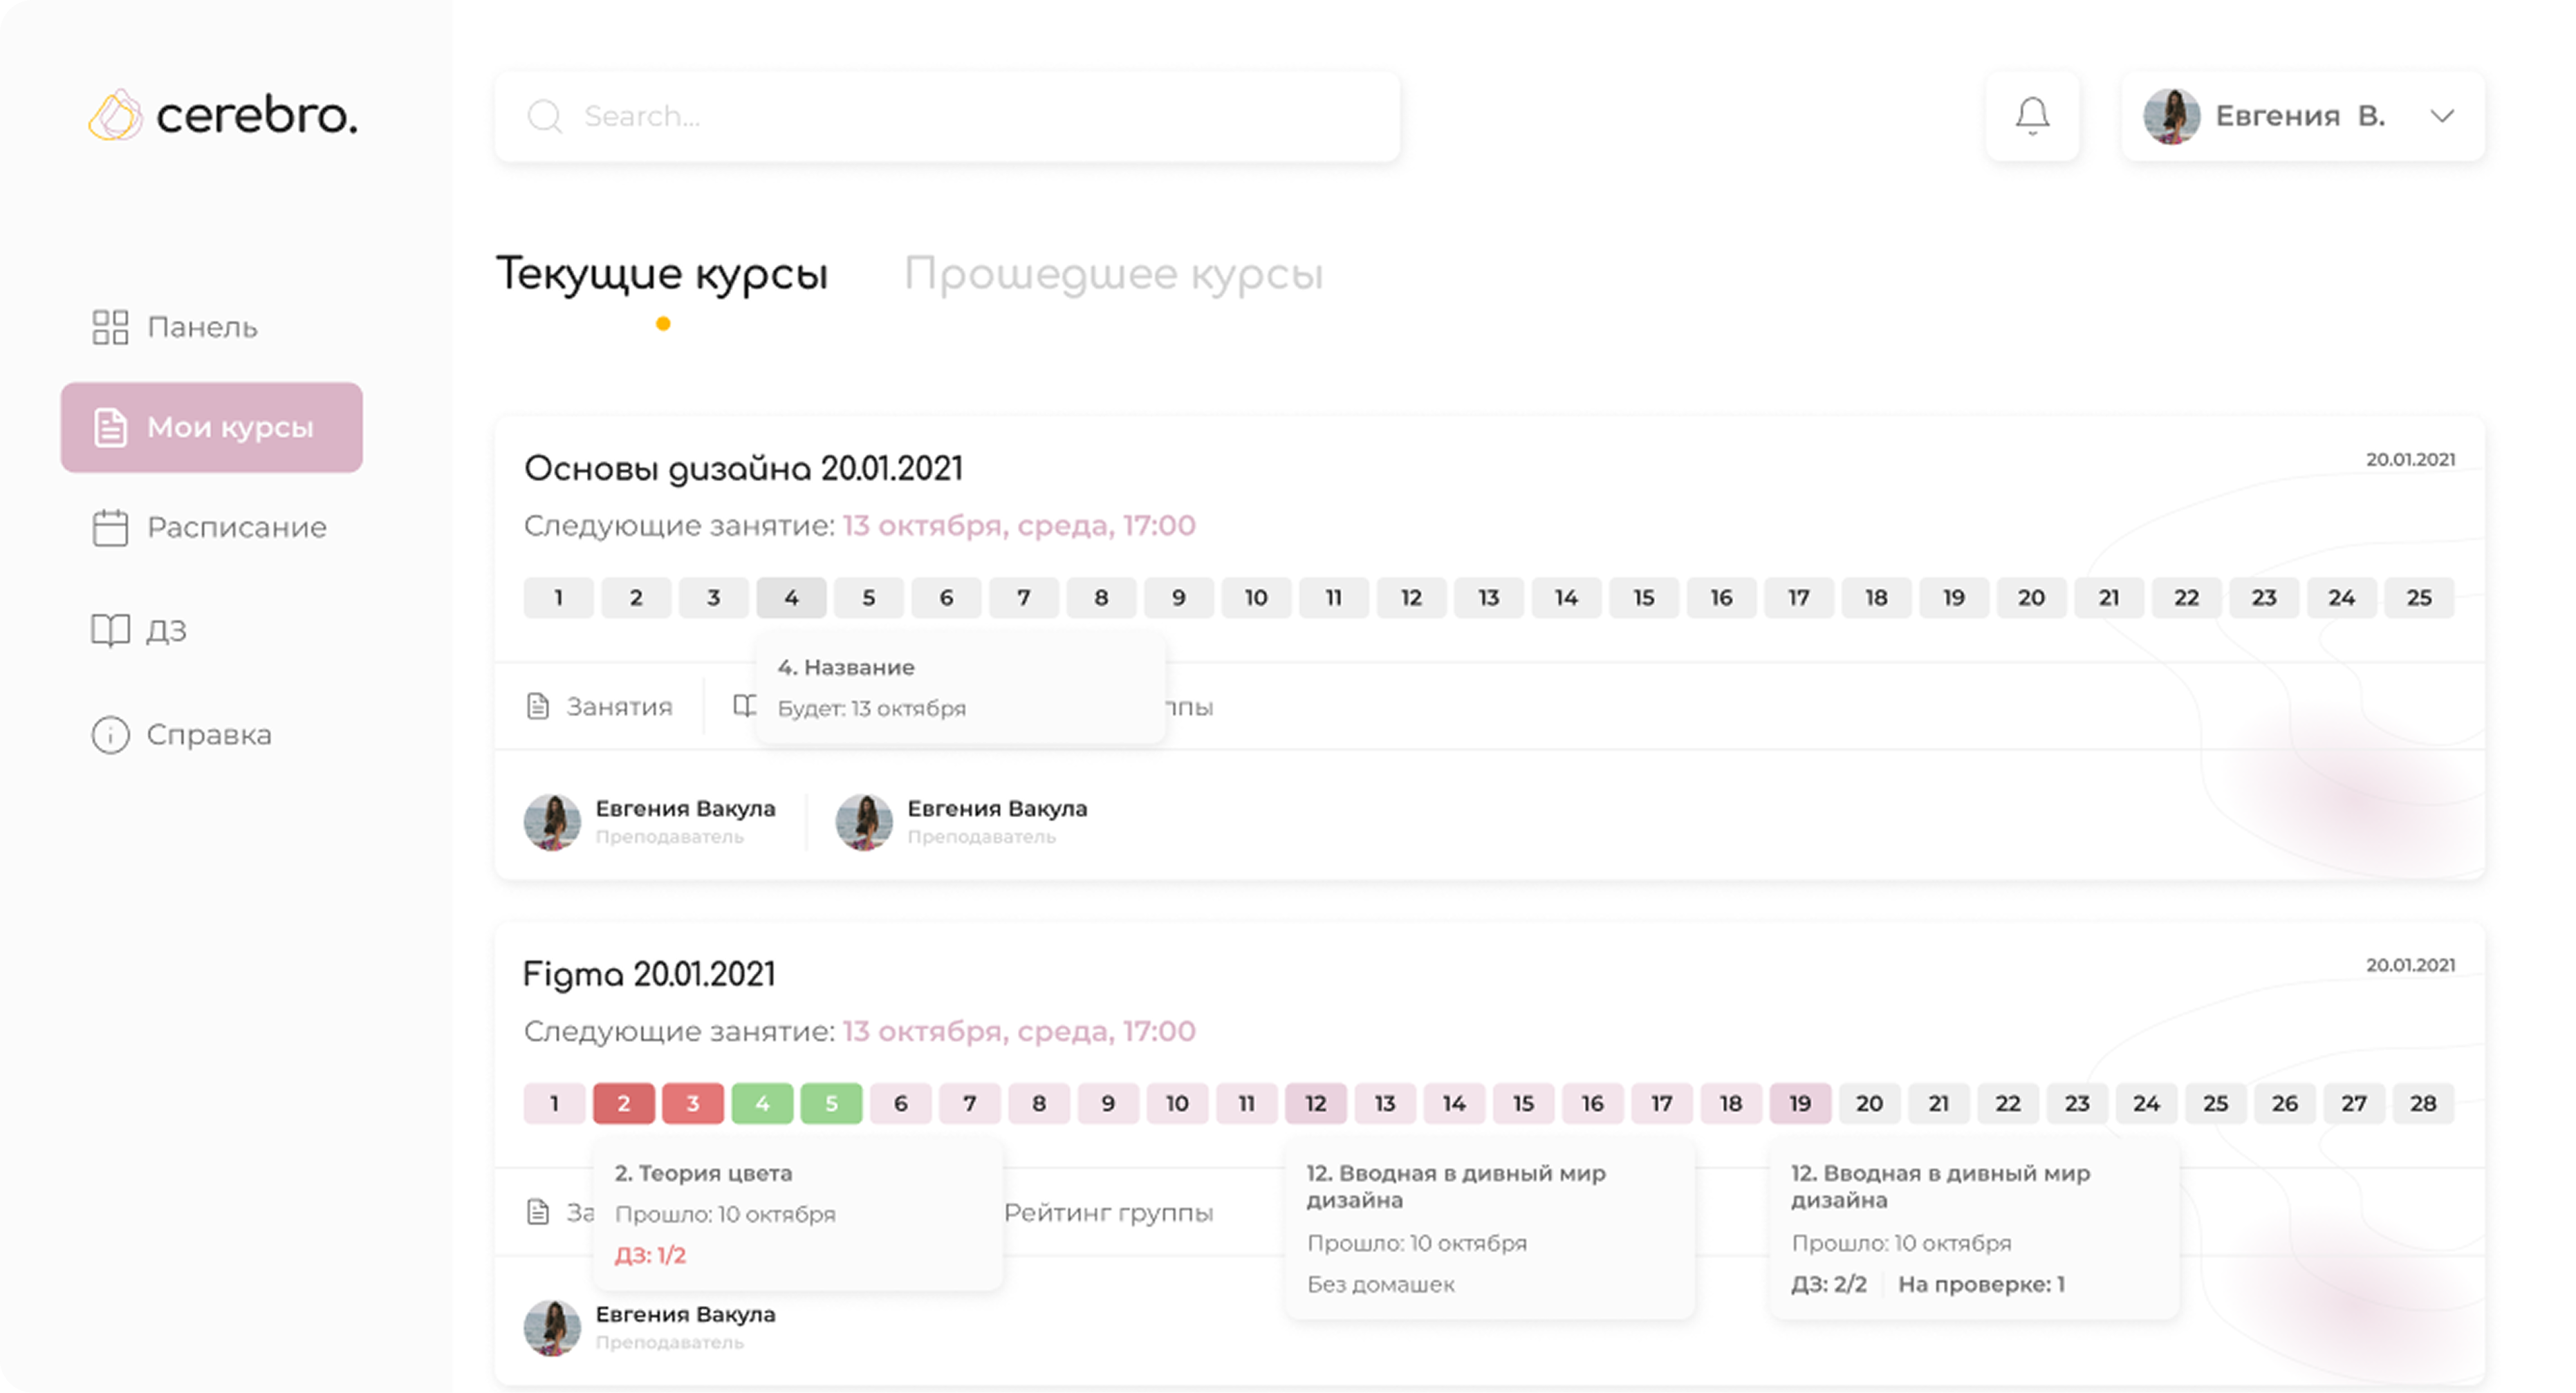2576x1393 pixels.
Task: Open Мои курсы sidebar item
Action: pyautogui.click(x=212, y=428)
